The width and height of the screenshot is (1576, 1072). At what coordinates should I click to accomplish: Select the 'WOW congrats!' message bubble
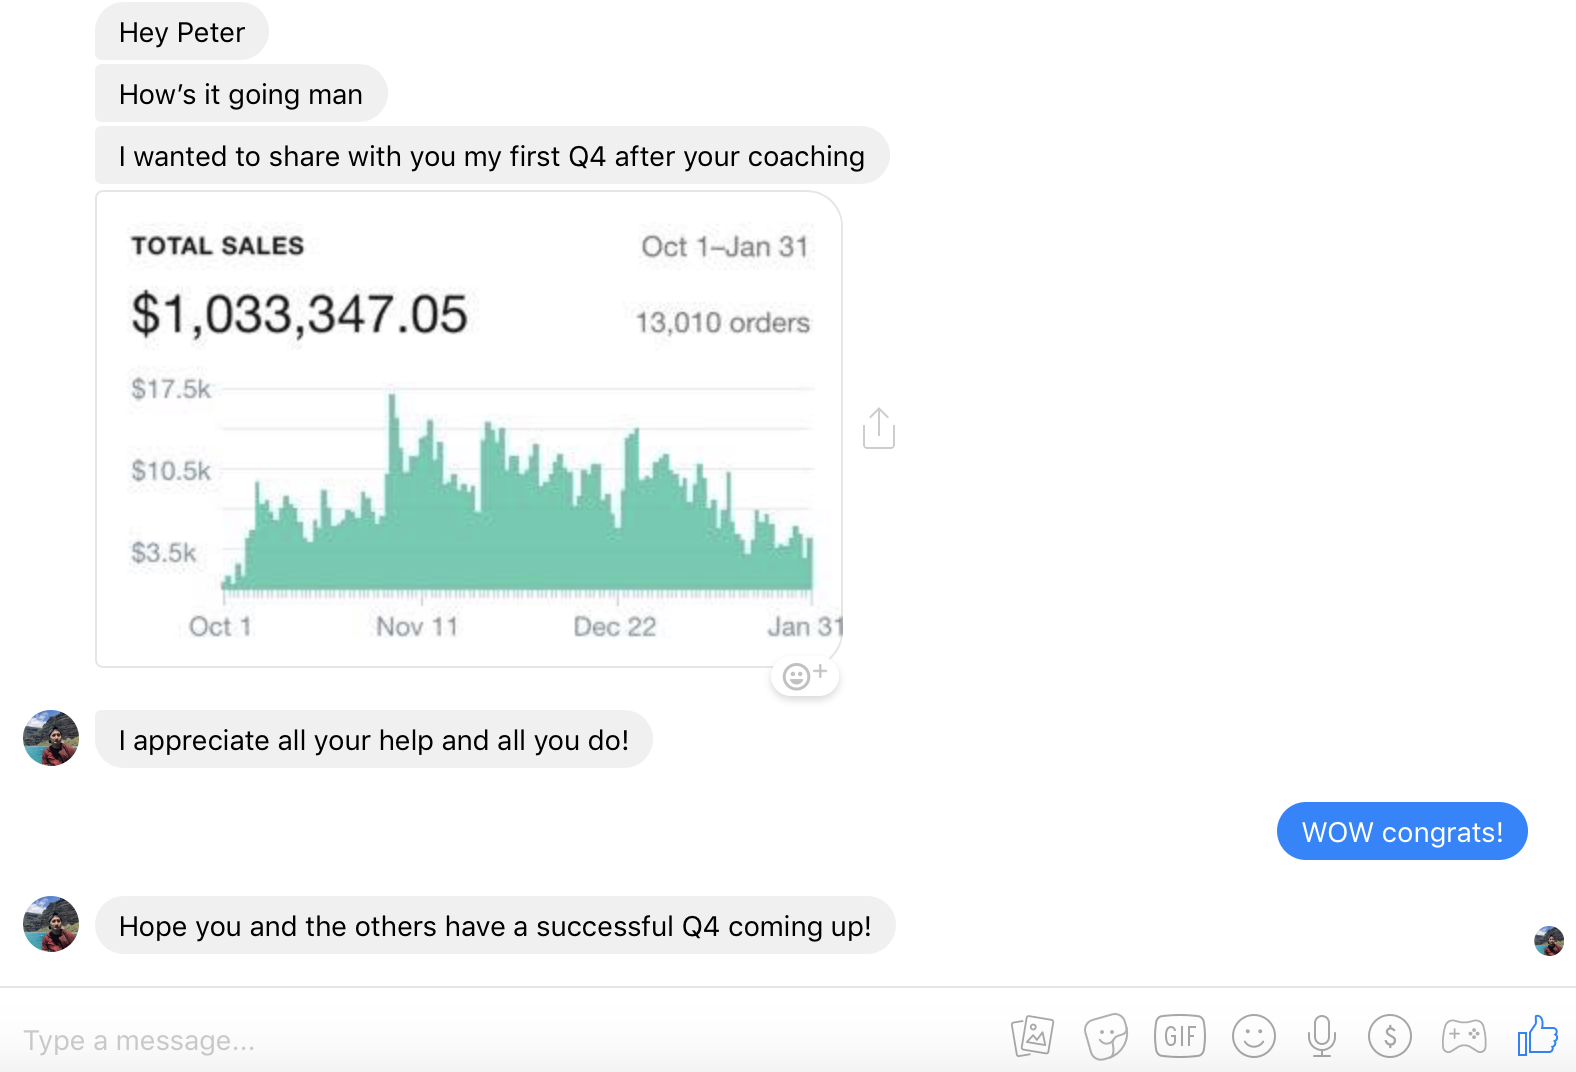(1402, 831)
